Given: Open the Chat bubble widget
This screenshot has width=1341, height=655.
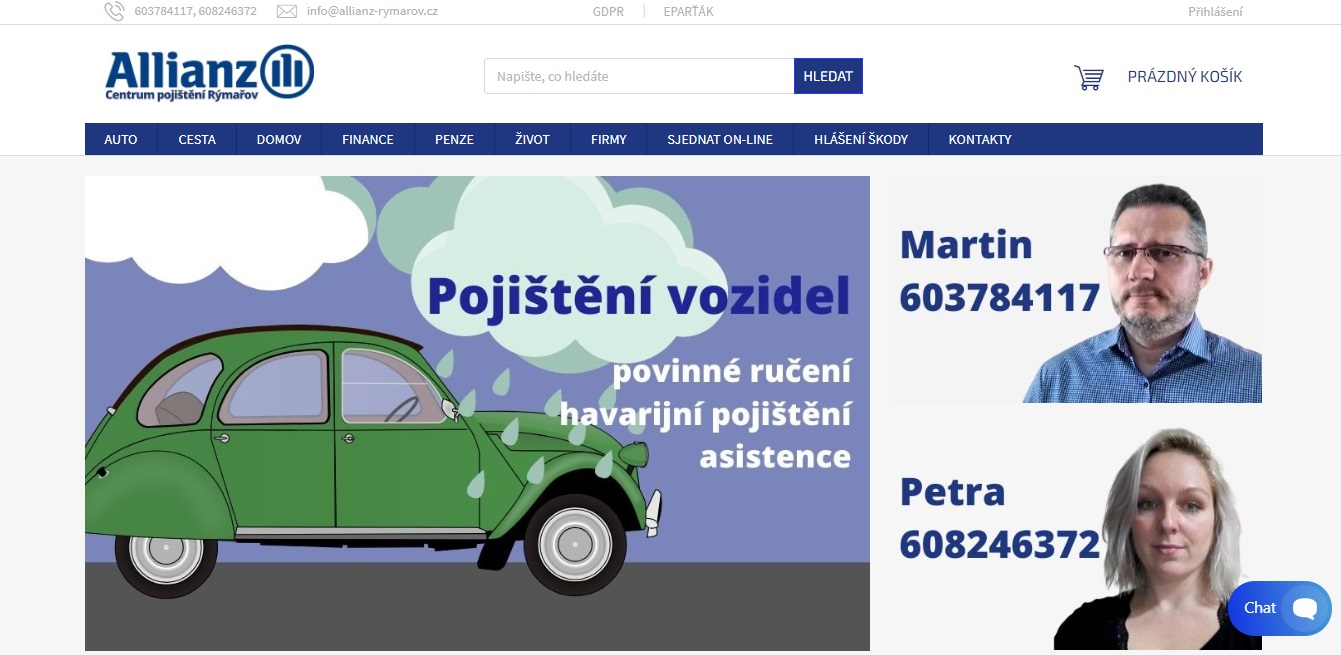Looking at the screenshot, I should point(1280,608).
